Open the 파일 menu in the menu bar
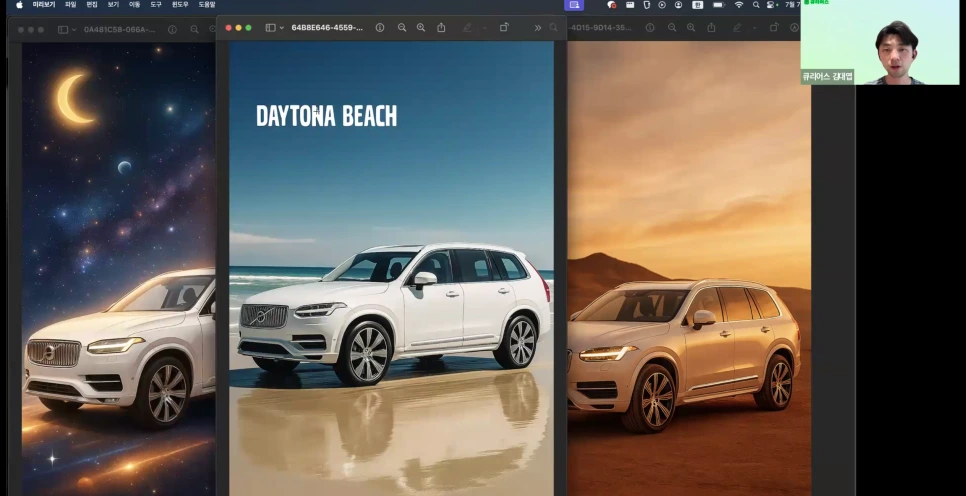 click(x=70, y=5)
